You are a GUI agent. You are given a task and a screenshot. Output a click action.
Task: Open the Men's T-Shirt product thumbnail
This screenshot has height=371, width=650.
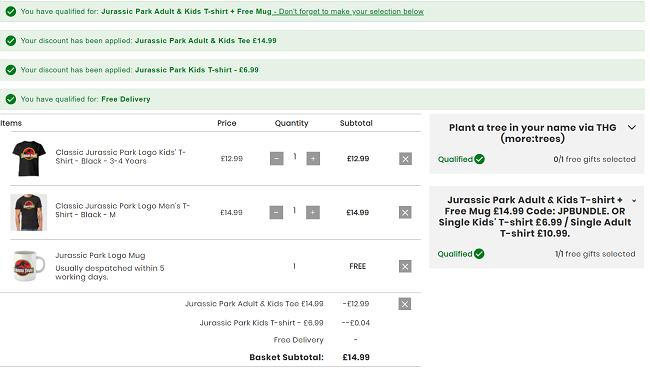tap(29, 212)
